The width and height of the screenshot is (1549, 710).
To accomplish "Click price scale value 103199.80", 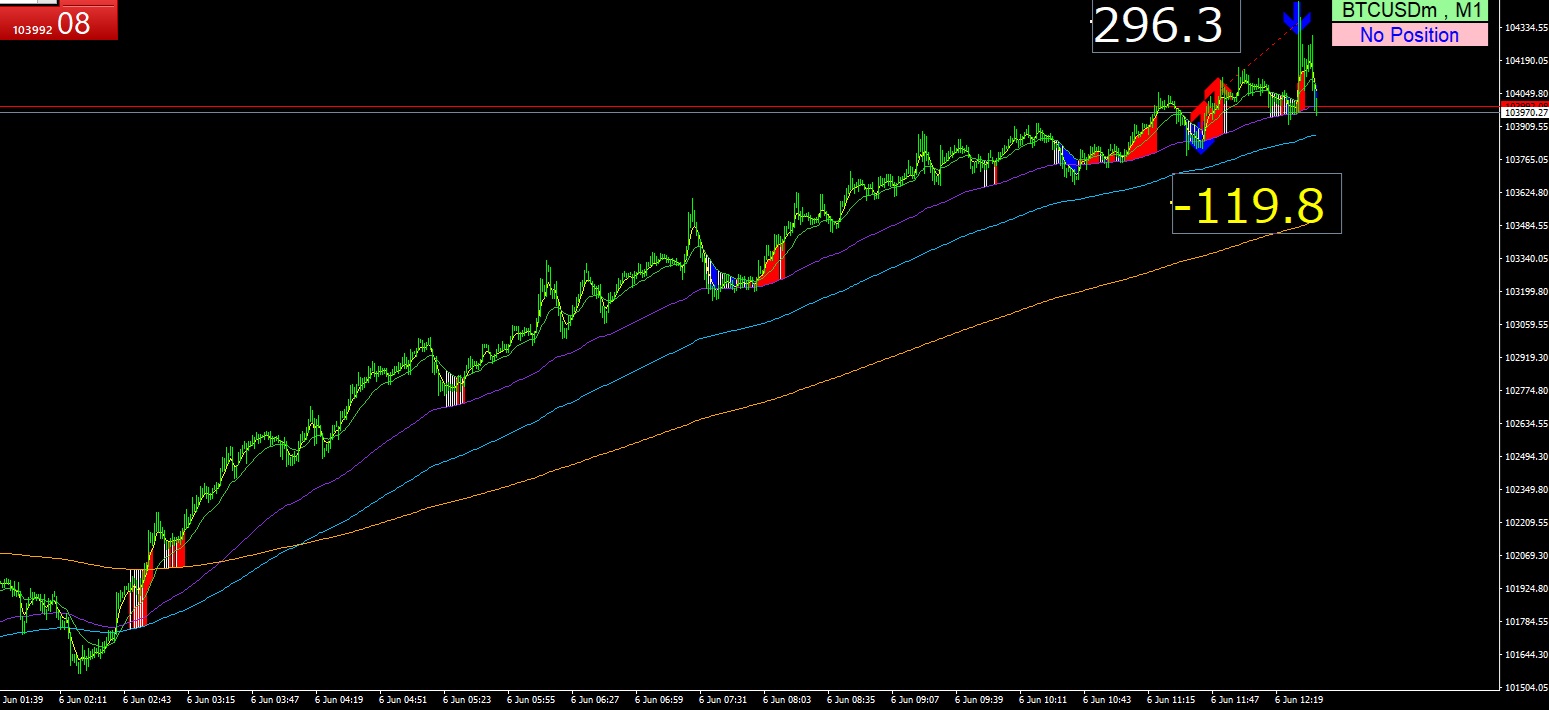I will (x=1526, y=291).
